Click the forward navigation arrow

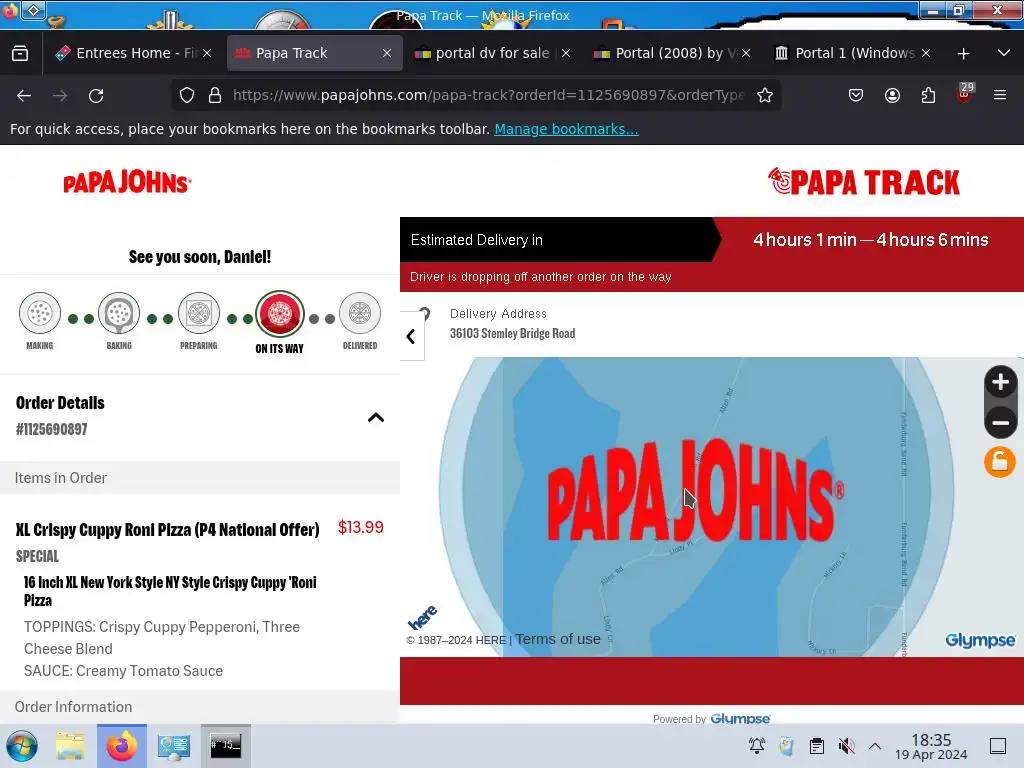point(60,96)
